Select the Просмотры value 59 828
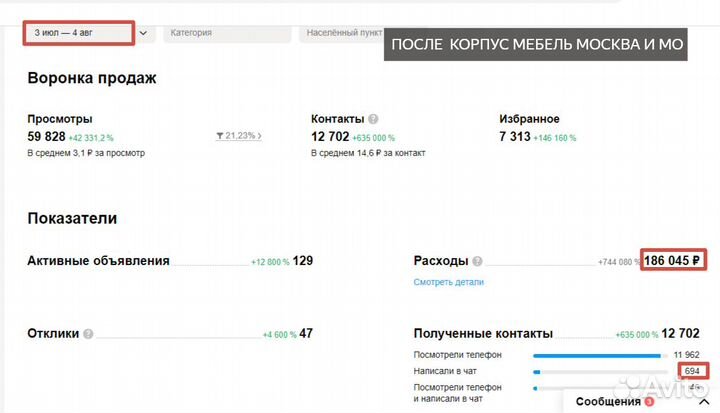 click(46, 136)
